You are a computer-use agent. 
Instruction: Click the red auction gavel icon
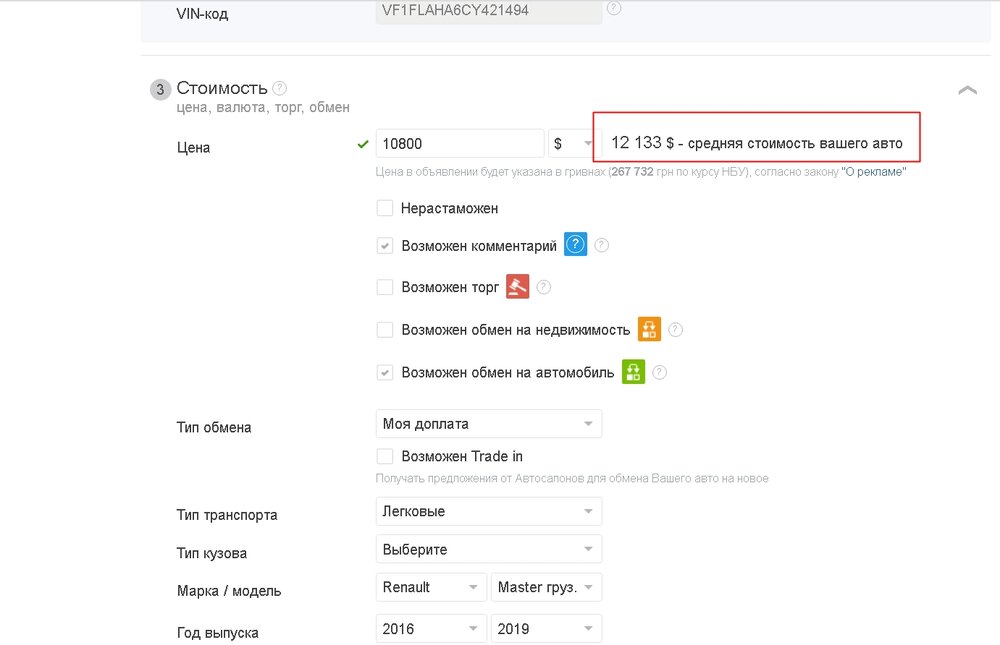pyautogui.click(x=517, y=286)
